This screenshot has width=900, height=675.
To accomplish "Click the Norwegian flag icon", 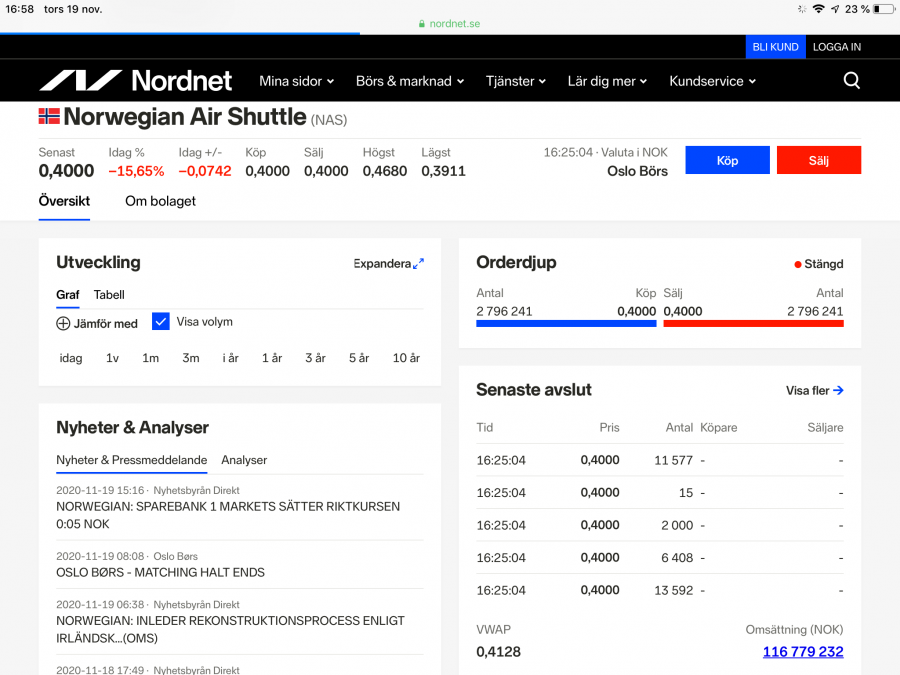I will pos(49,117).
